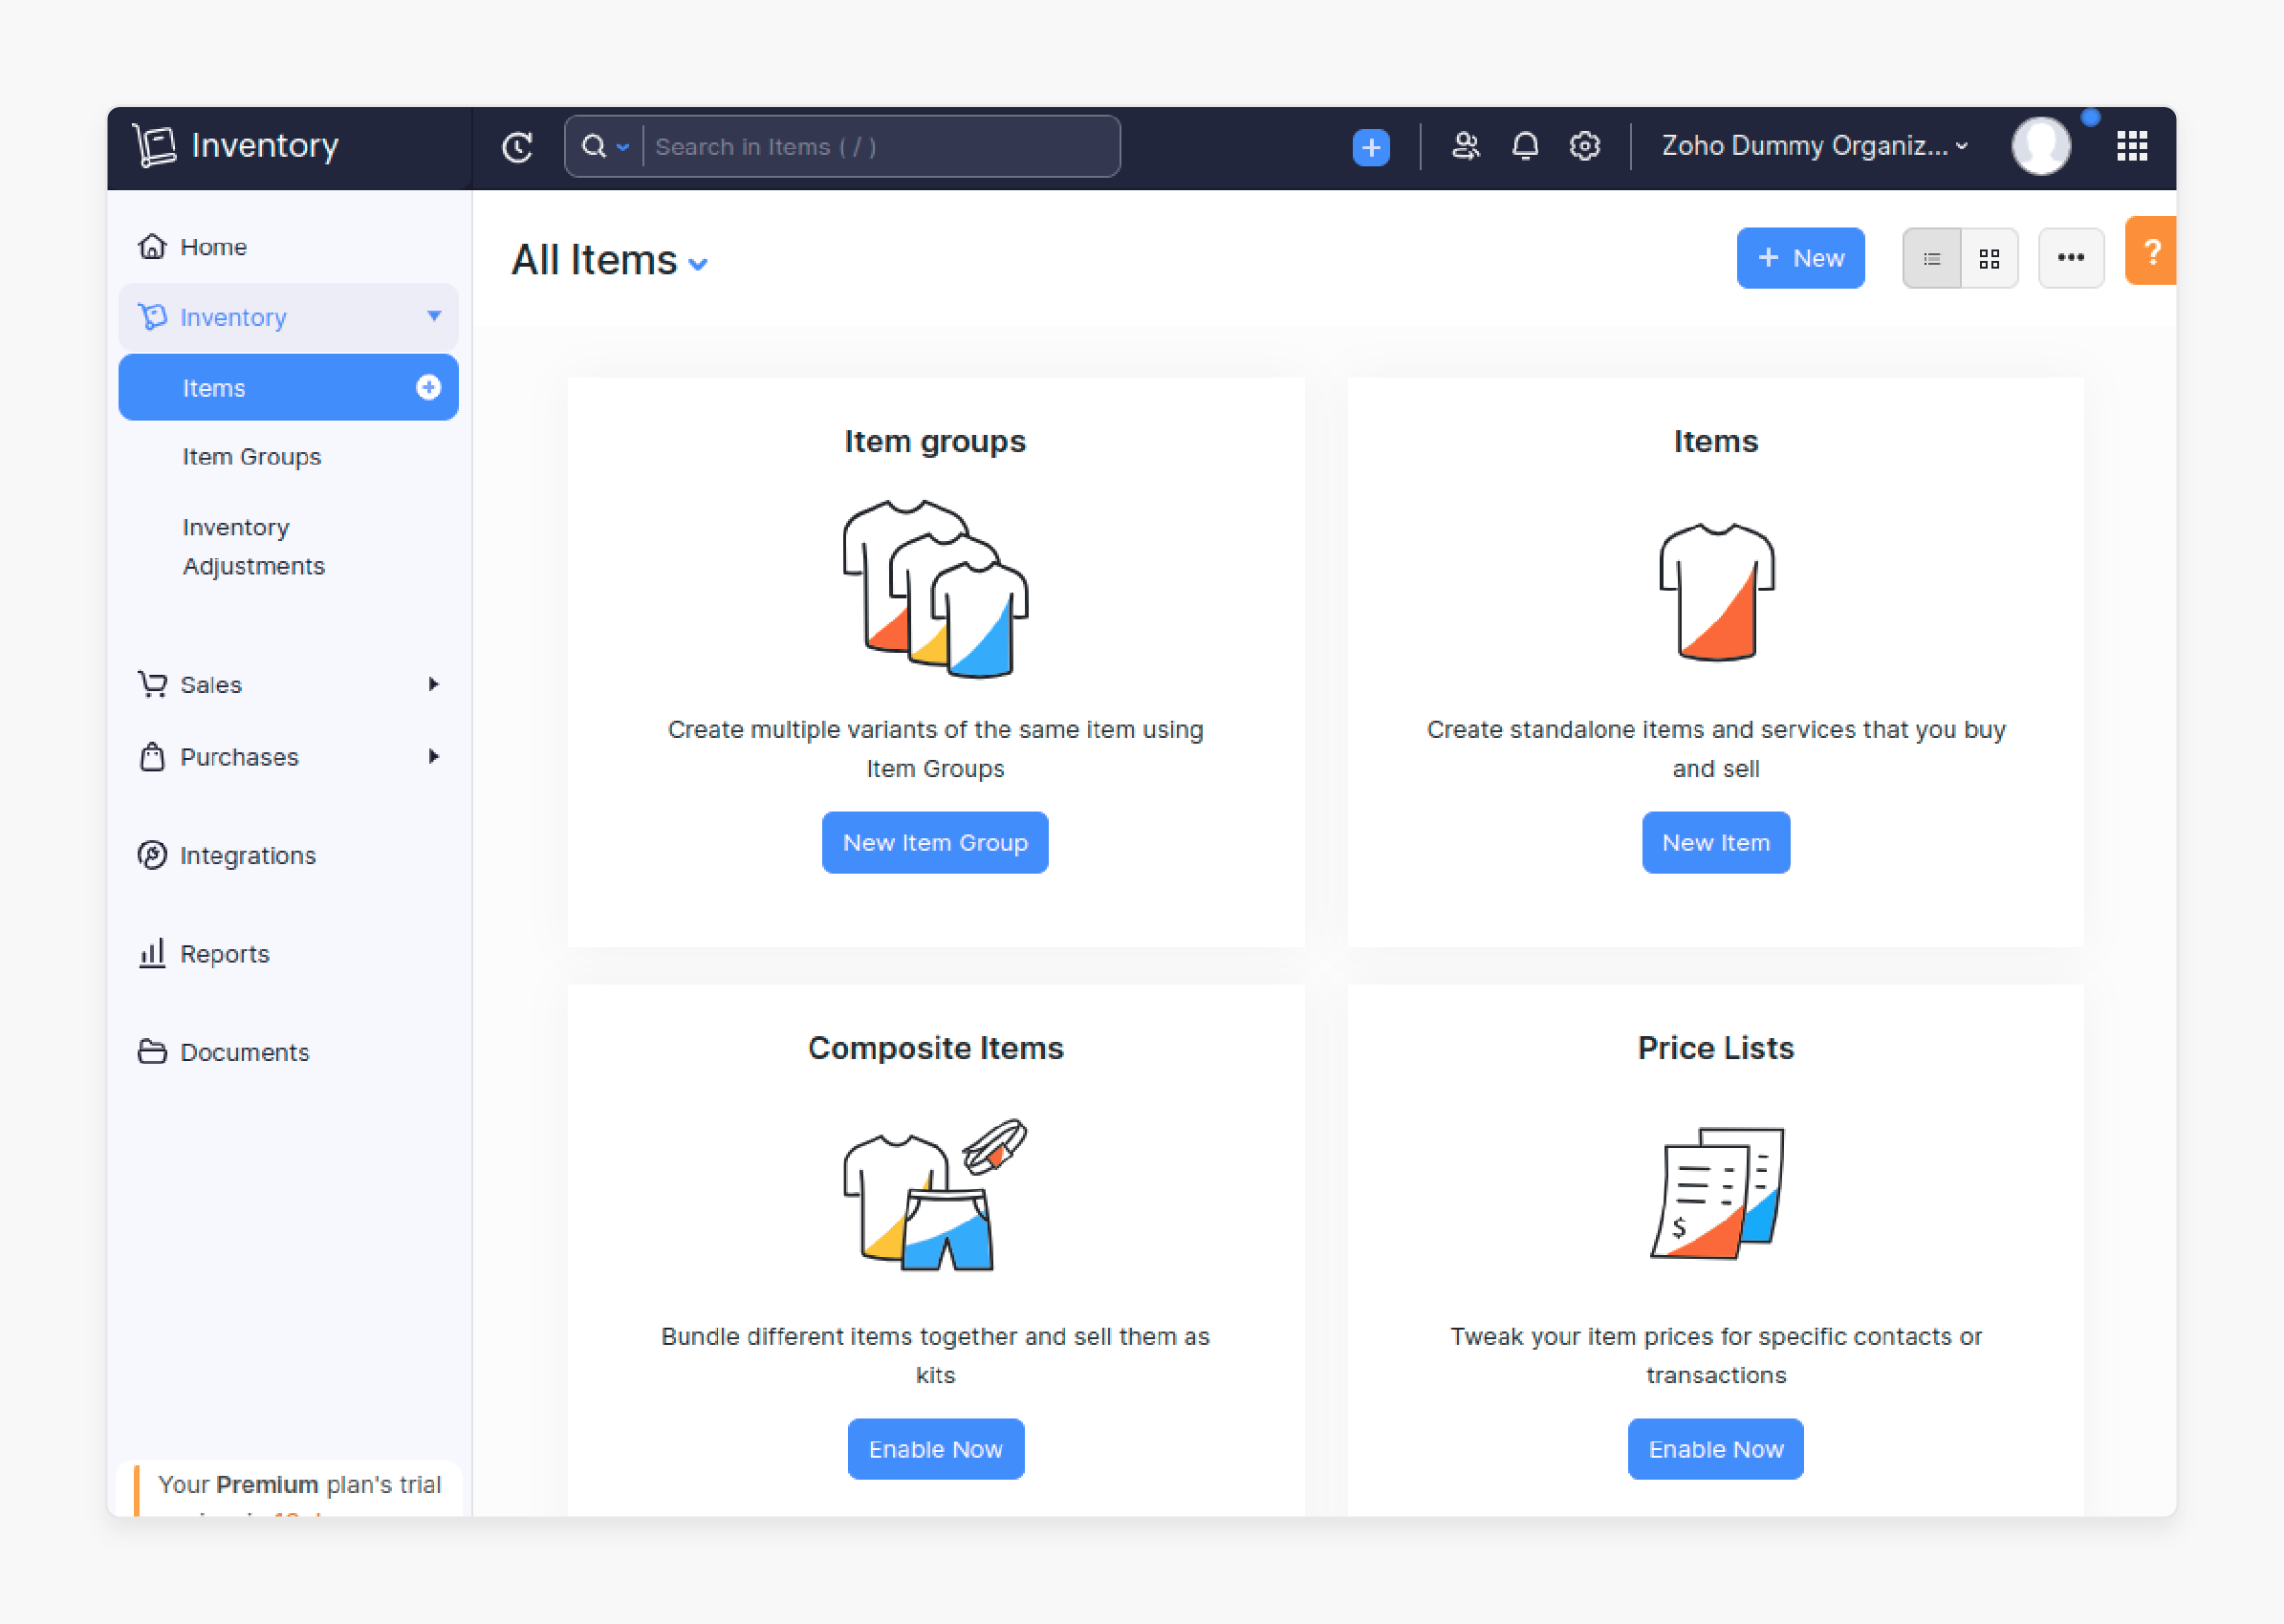Focus the Search in Items field

point(880,147)
